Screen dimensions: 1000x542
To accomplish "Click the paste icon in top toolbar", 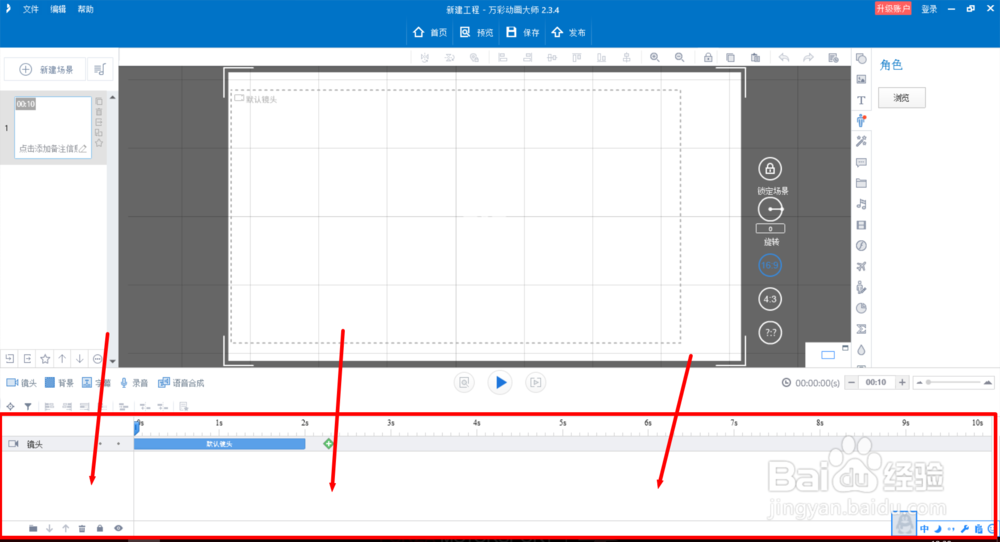I will [x=755, y=57].
